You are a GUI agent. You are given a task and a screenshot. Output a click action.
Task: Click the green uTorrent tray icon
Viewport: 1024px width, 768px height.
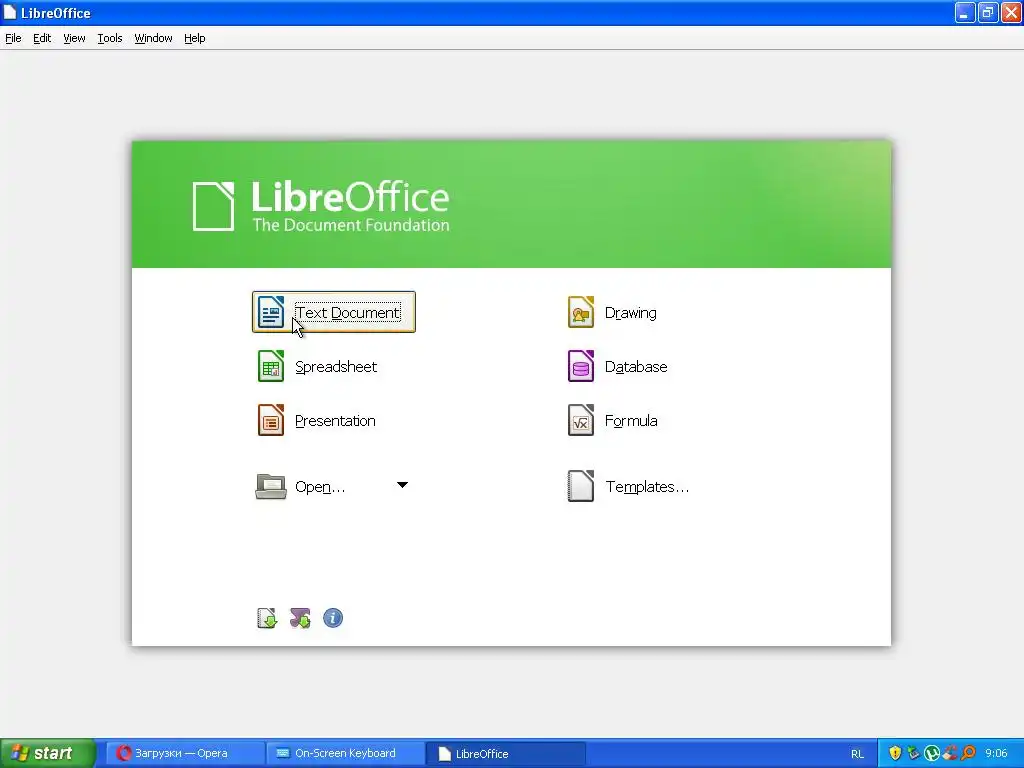[932, 753]
